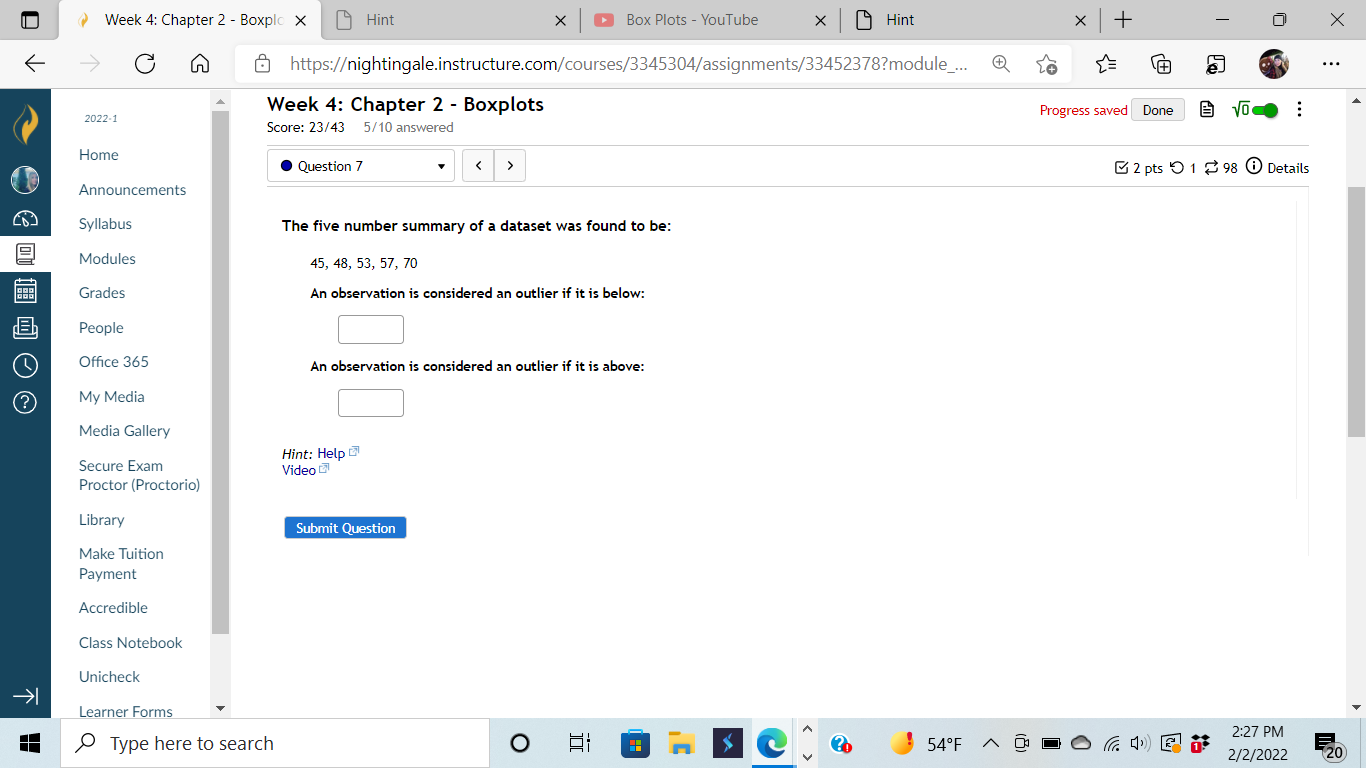1366x768 pixels.
Task: Advance with the next question chevron
Action: coord(510,165)
